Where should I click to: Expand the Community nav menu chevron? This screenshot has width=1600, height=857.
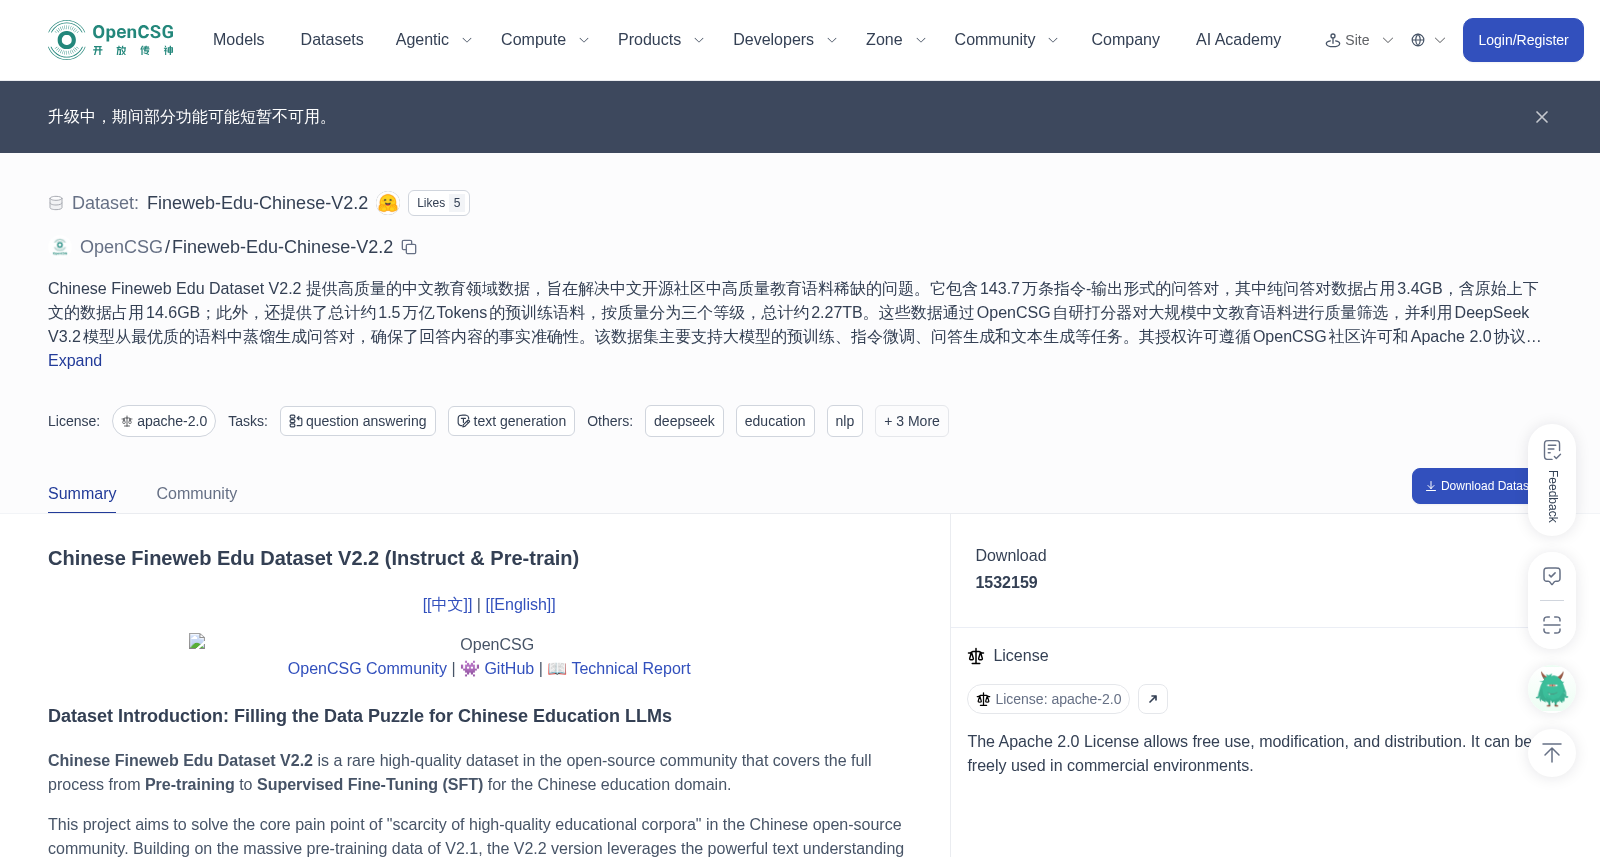pyautogui.click(x=1053, y=40)
